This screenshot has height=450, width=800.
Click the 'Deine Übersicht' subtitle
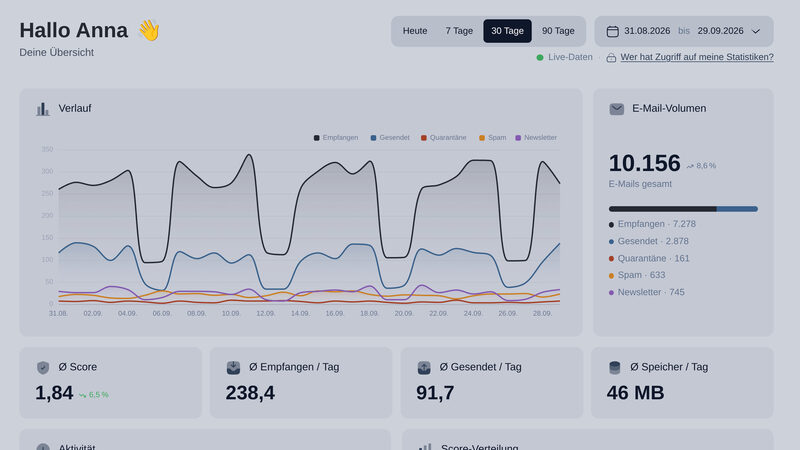[x=57, y=53]
